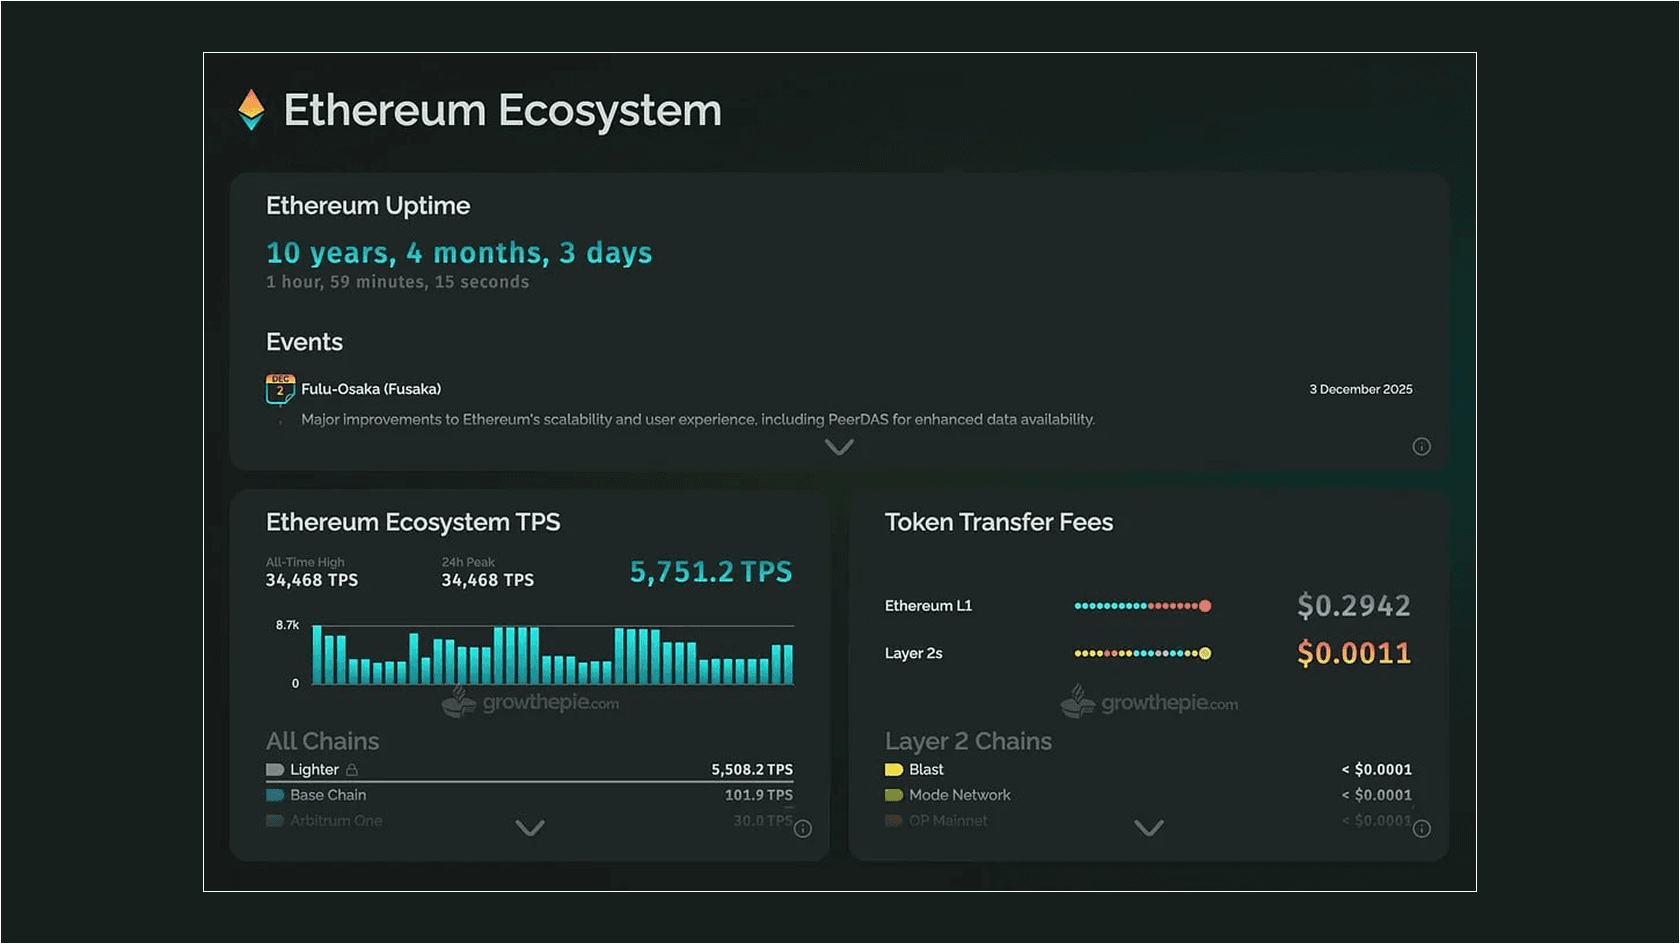Screen dimensions: 1680x944
Task: Click the Ethereum L1 fee dot indicator
Action: point(1143,606)
